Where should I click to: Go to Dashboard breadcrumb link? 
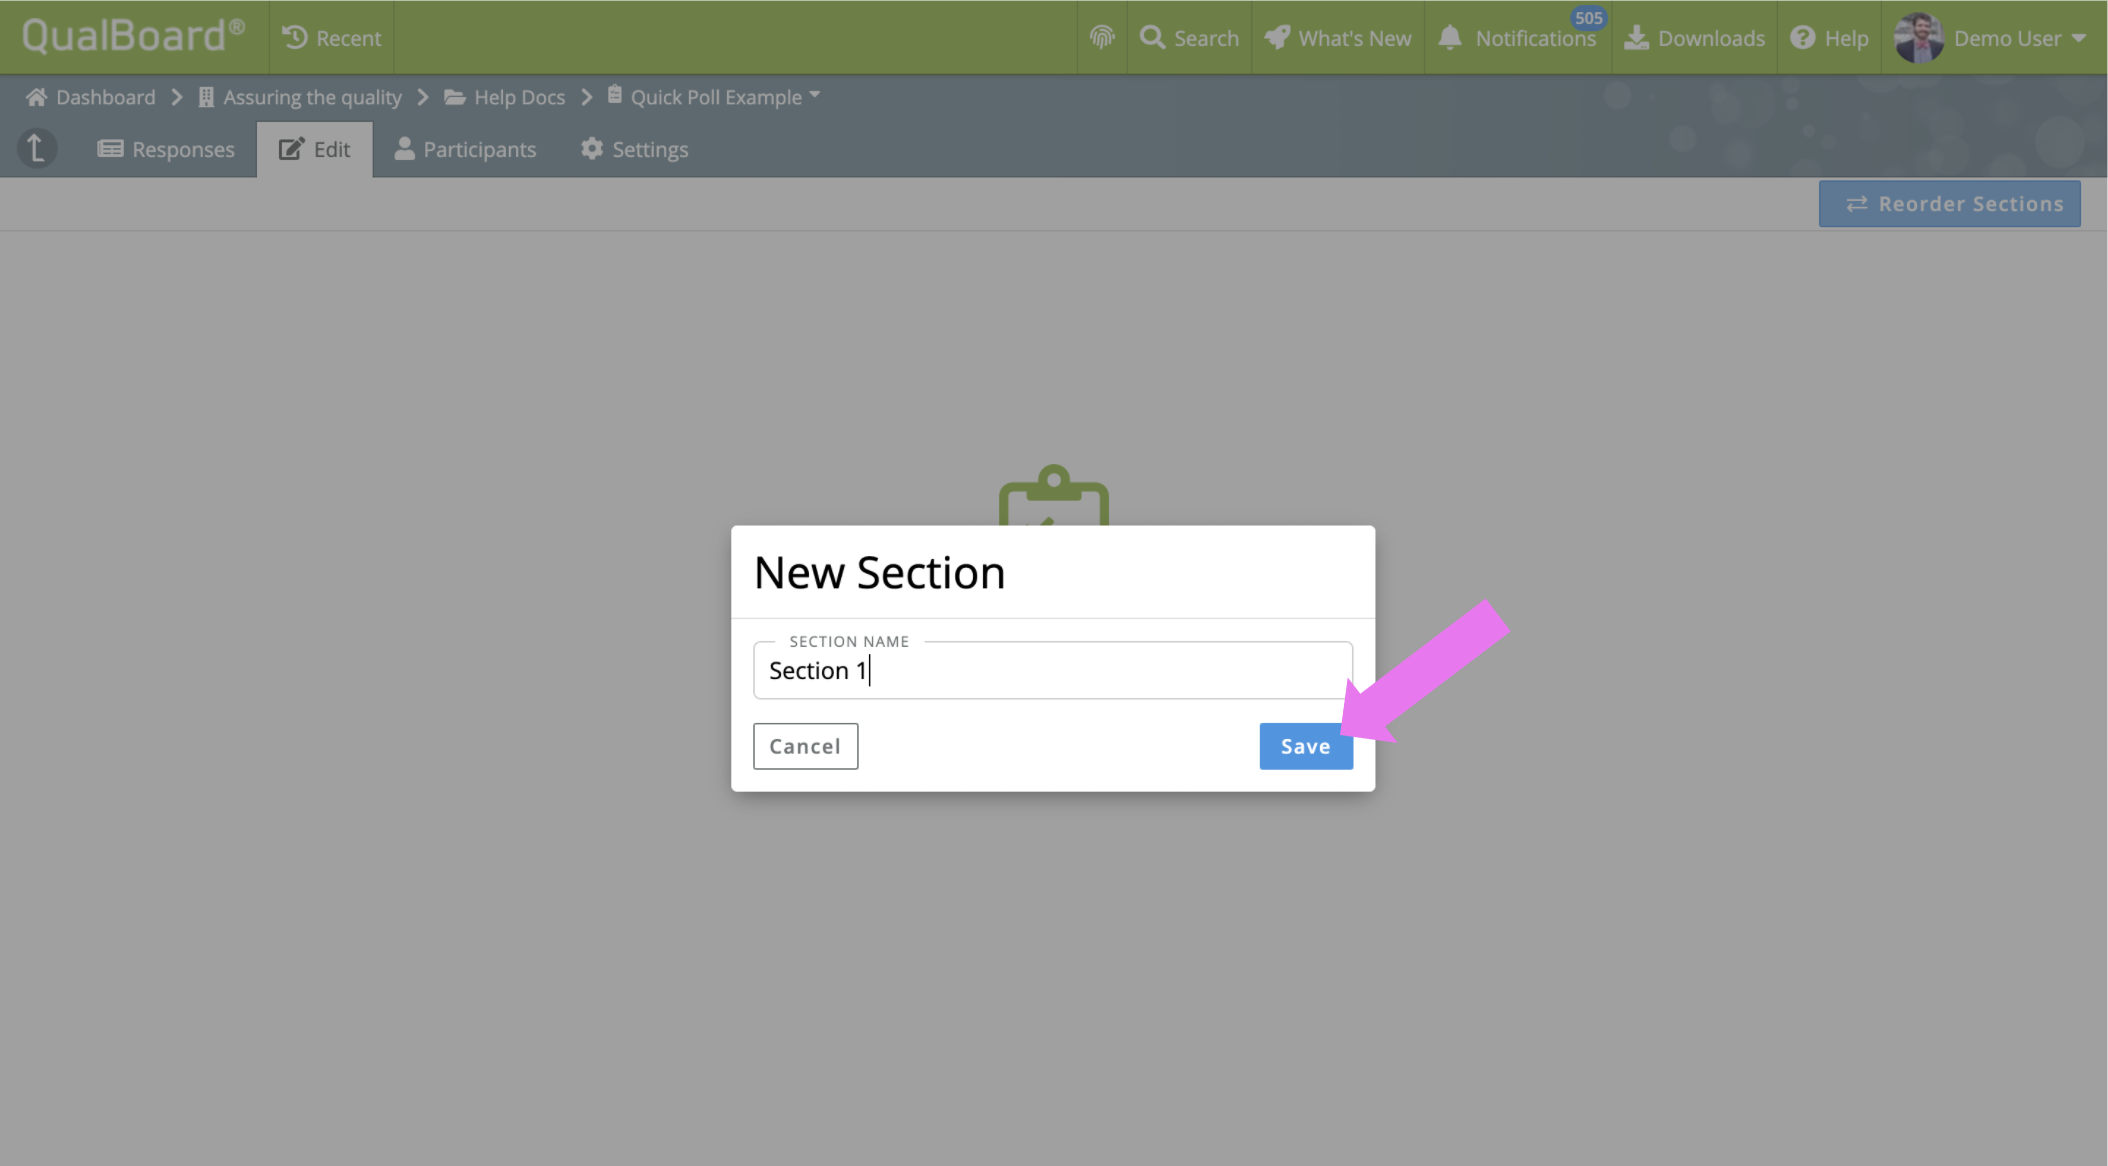pyautogui.click(x=92, y=97)
